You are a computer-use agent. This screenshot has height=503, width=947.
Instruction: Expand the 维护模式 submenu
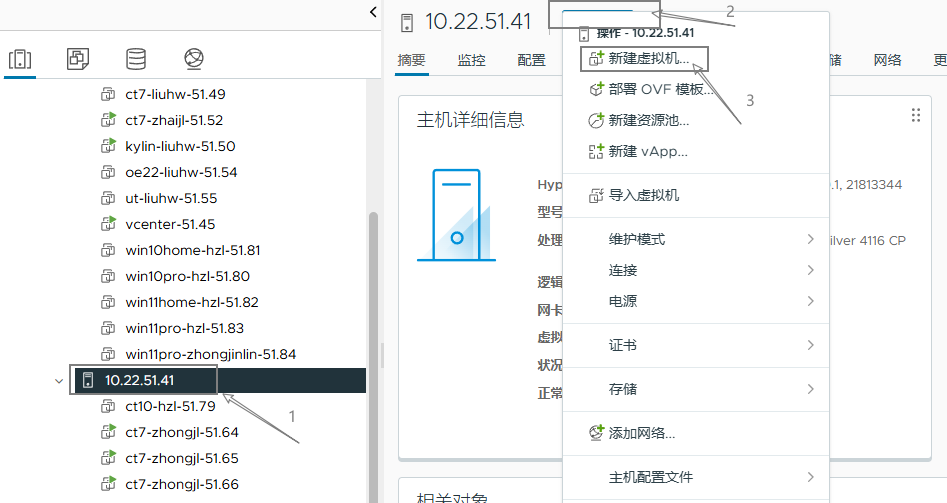tap(811, 239)
